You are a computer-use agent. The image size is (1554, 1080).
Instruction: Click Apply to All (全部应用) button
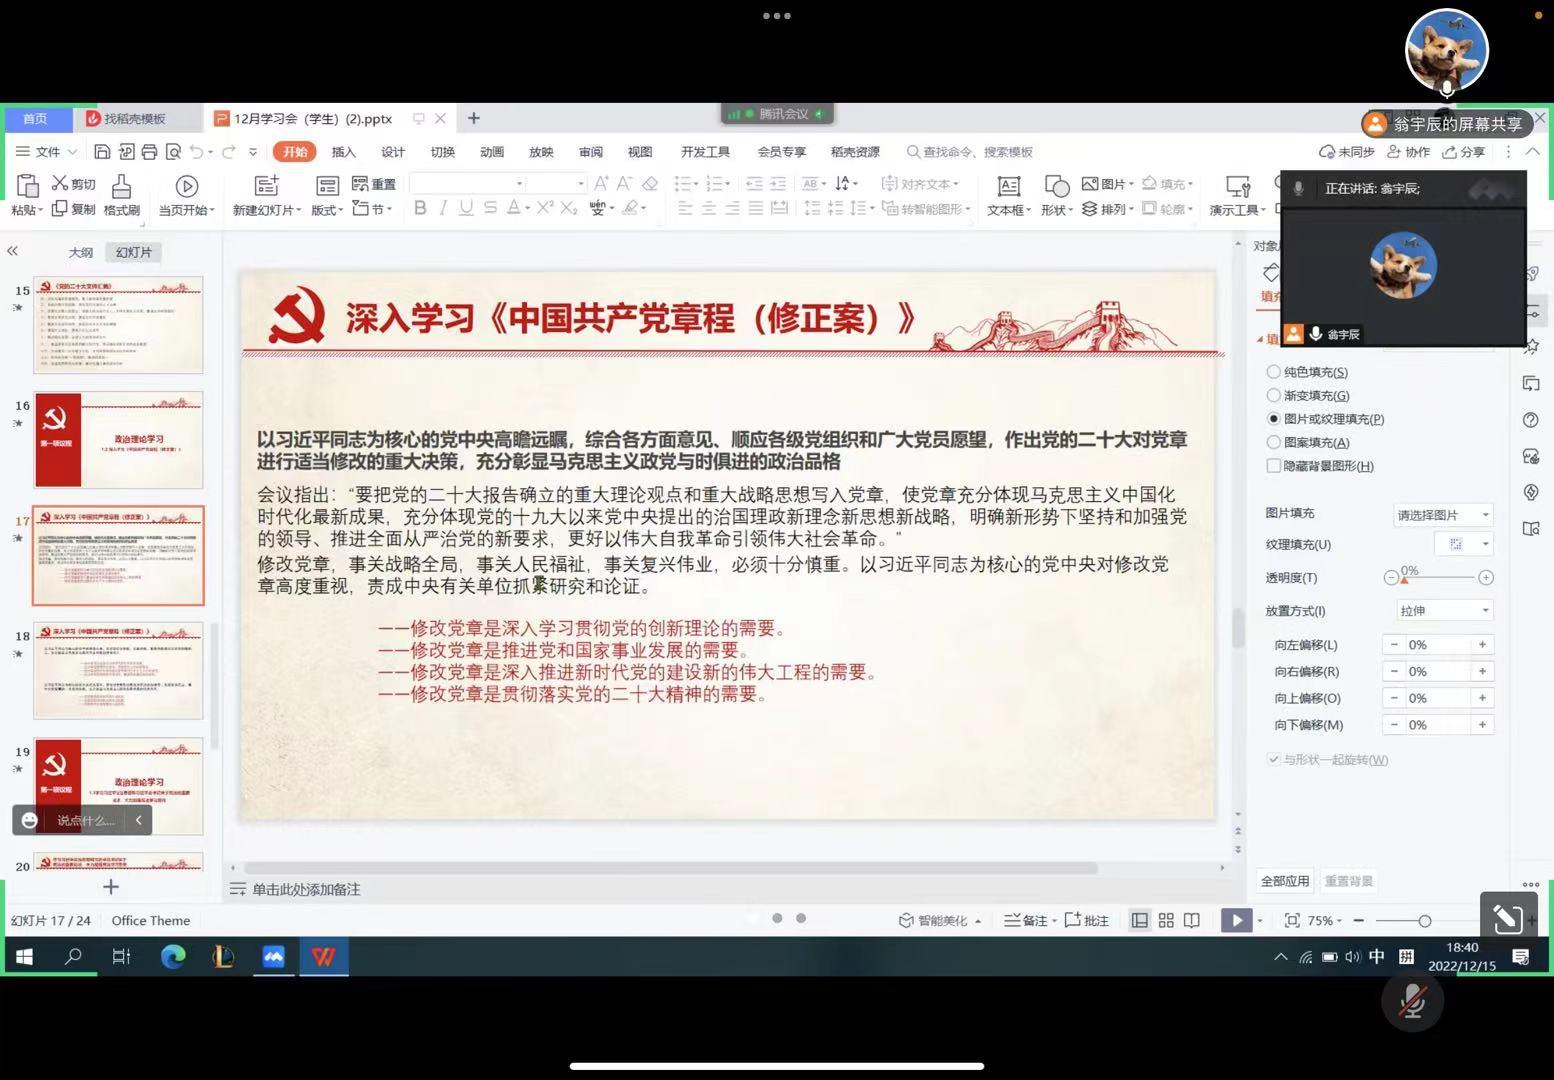click(x=1285, y=881)
